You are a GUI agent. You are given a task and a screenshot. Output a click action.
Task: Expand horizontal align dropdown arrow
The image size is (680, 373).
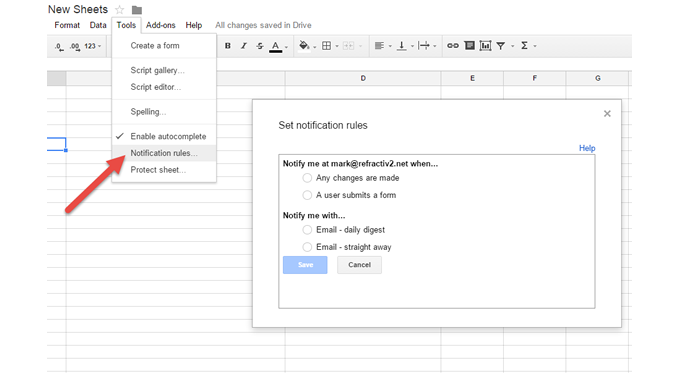pos(390,46)
